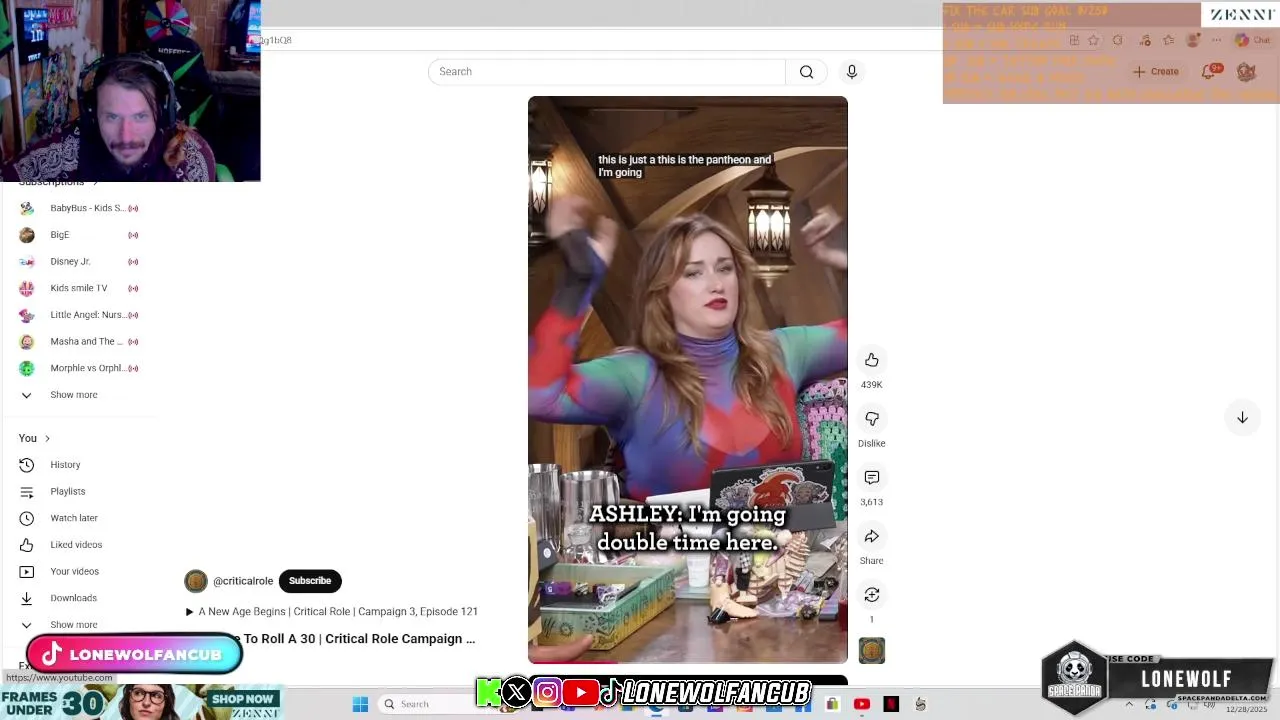
Task: Open linked video A New Age Begins
Action: 332,611
